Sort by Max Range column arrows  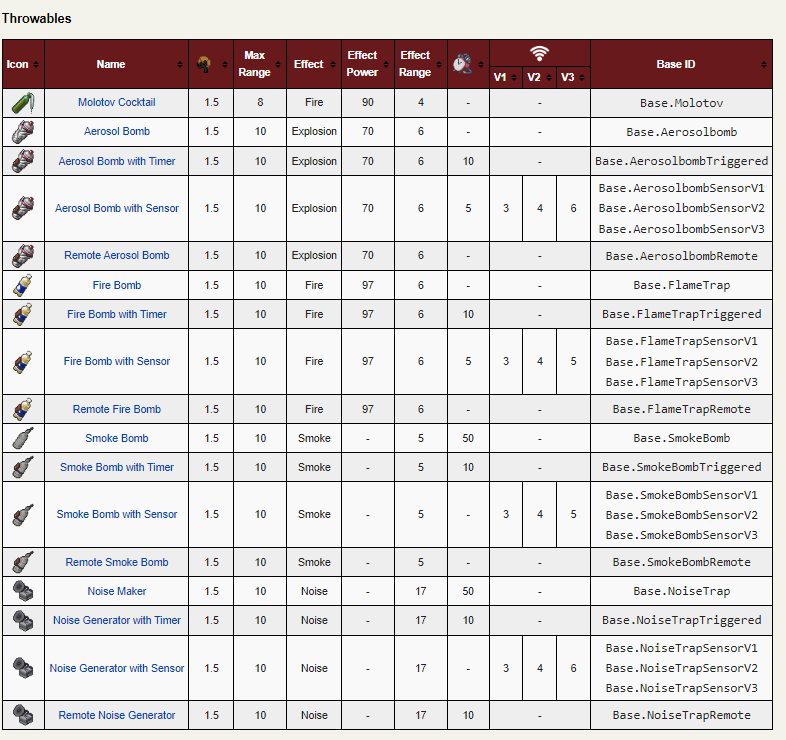(278, 65)
